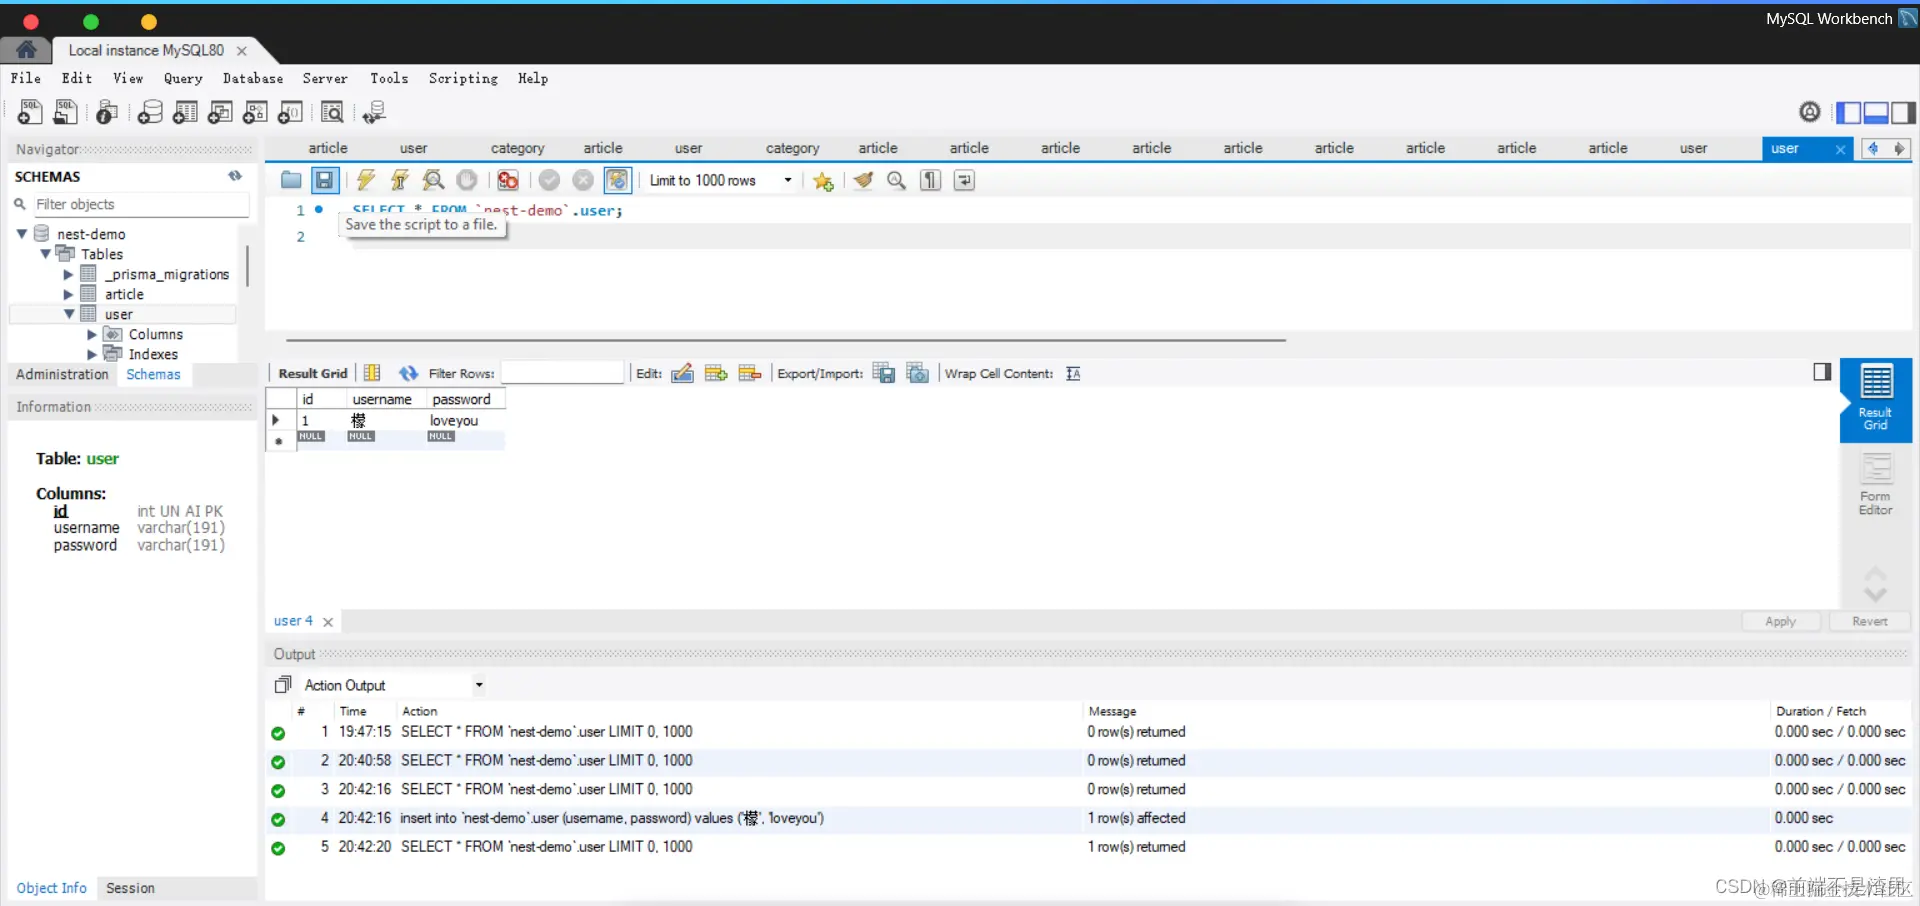Screen dimensions: 1920x906
Task: Import records from external file
Action: coord(918,373)
